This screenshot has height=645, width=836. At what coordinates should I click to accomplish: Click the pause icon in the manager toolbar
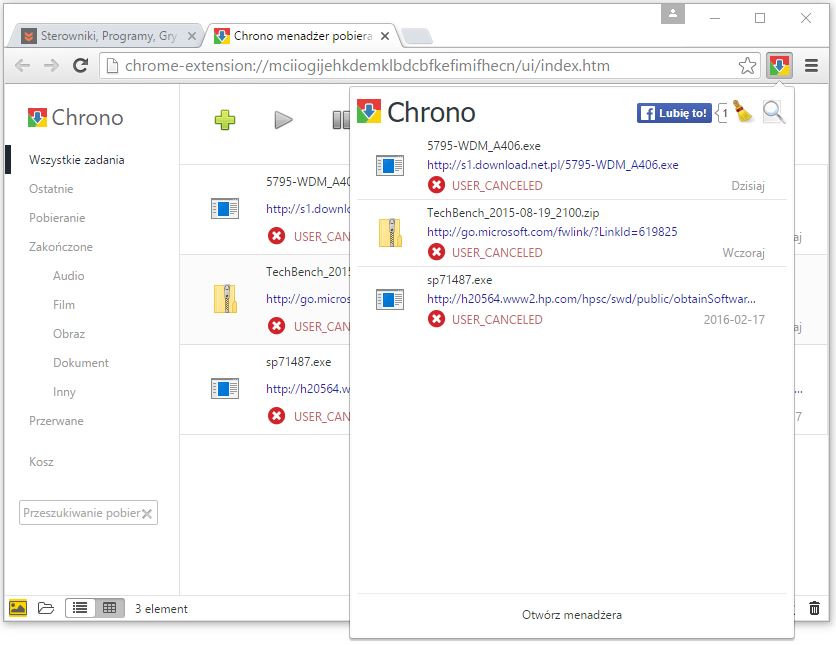(341, 120)
